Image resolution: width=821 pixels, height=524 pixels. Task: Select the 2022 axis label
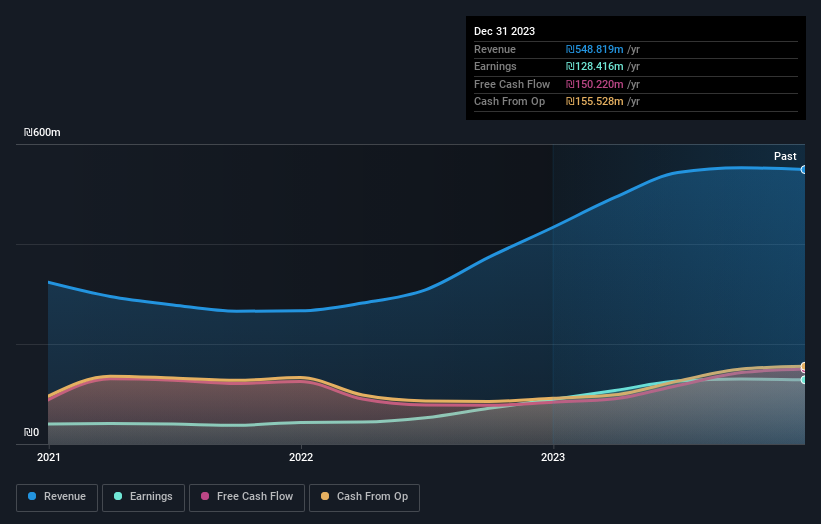coord(301,458)
